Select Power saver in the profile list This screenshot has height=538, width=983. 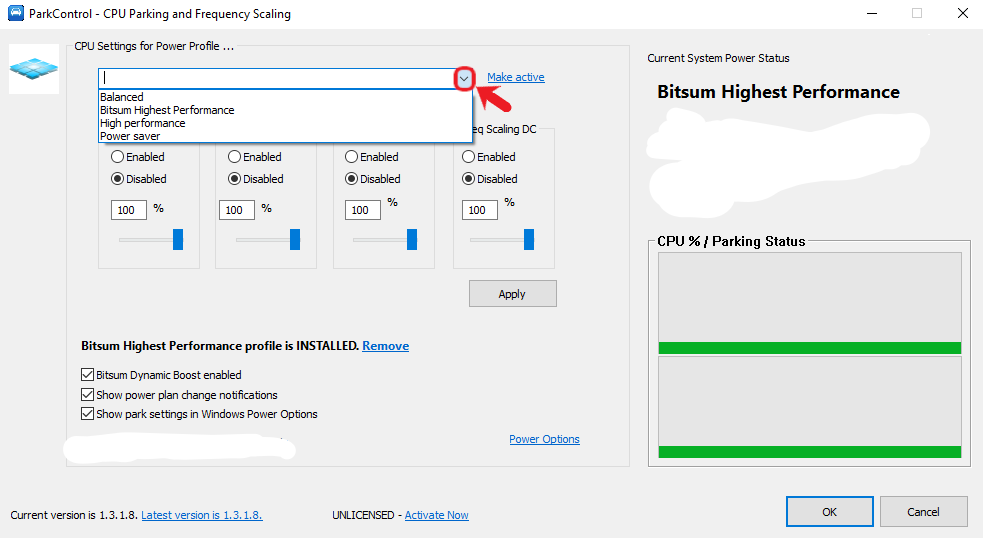[130, 136]
